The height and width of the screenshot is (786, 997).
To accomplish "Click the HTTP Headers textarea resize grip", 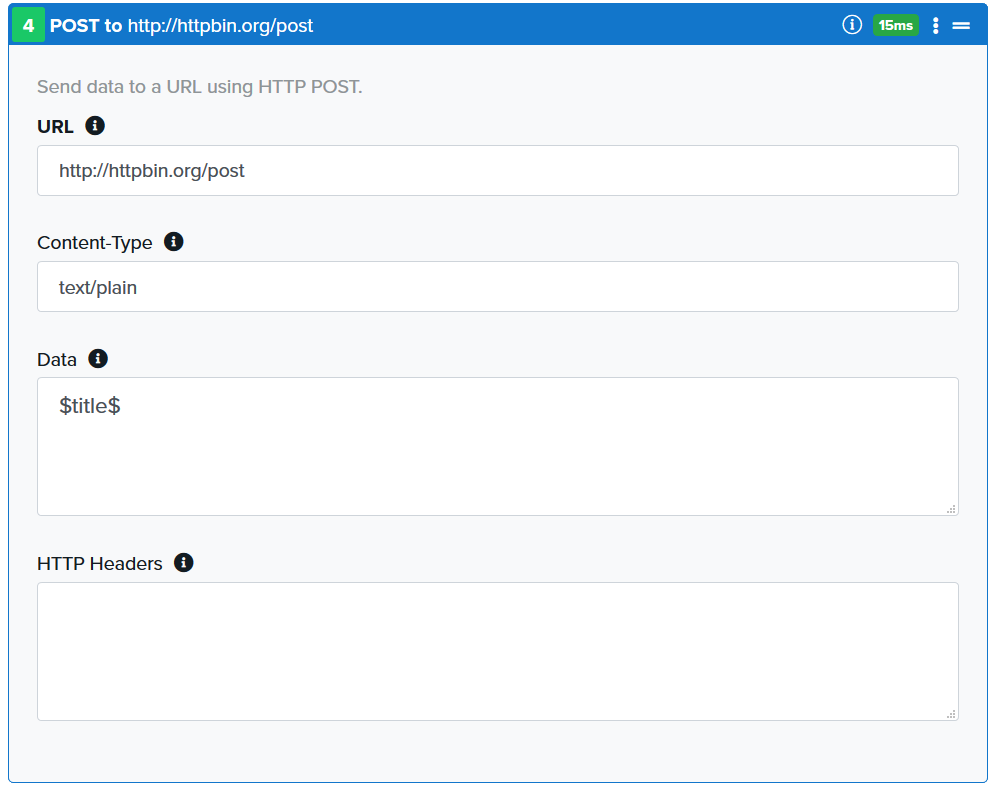I will [951, 714].
